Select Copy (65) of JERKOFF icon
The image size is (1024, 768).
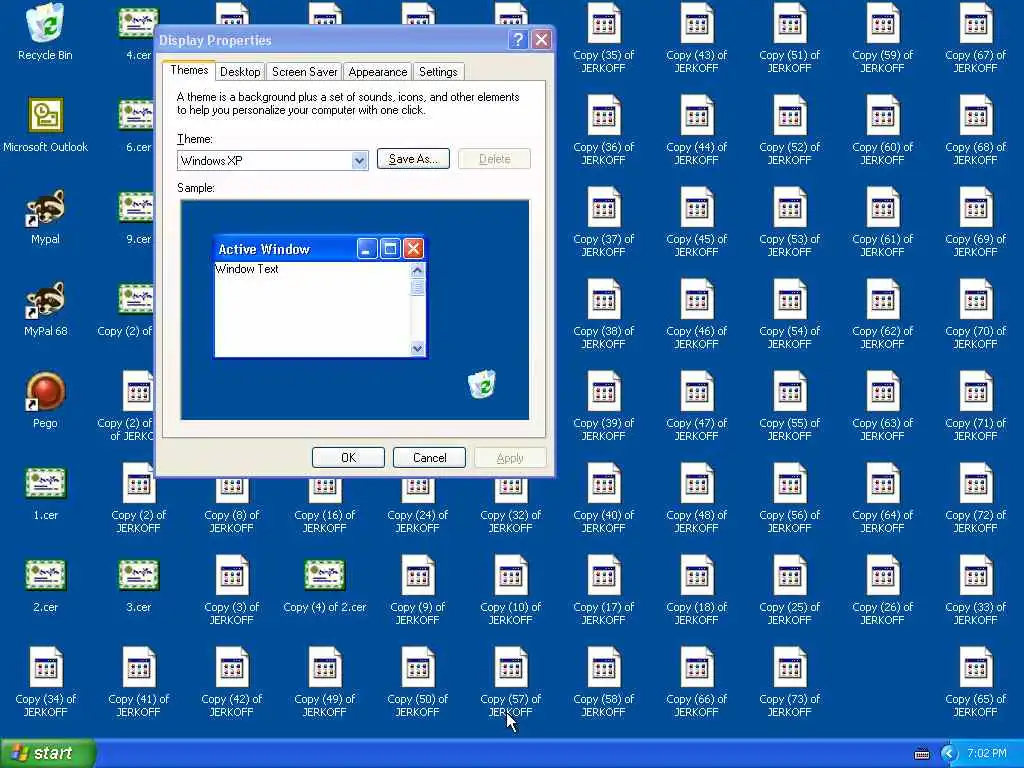(x=975, y=667)
